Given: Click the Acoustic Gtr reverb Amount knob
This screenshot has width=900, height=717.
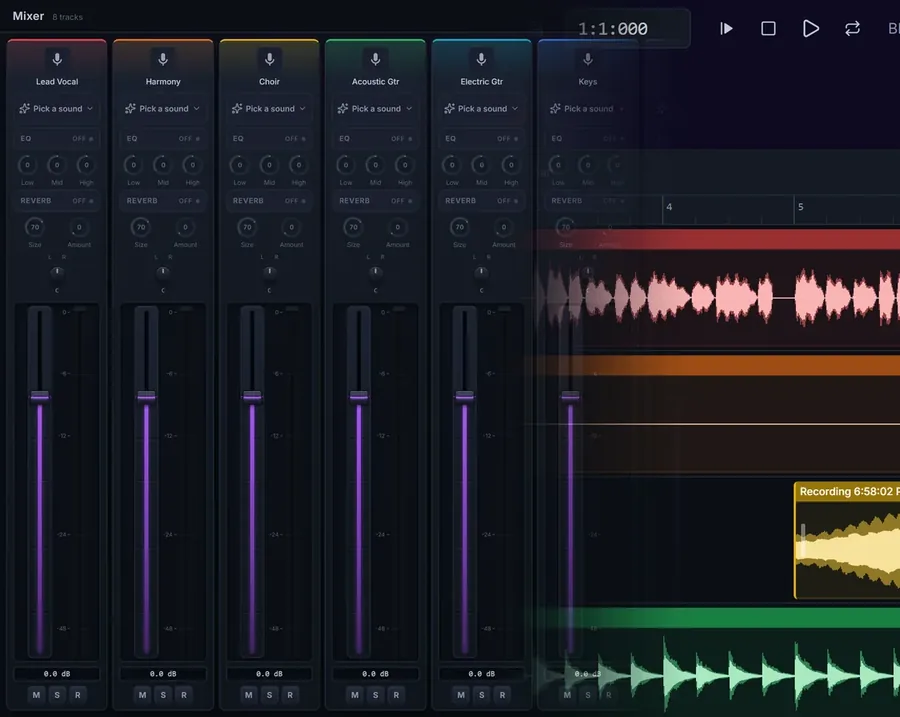Looking at the screenshot, I should pyautogui.click(x=397, y=227).
